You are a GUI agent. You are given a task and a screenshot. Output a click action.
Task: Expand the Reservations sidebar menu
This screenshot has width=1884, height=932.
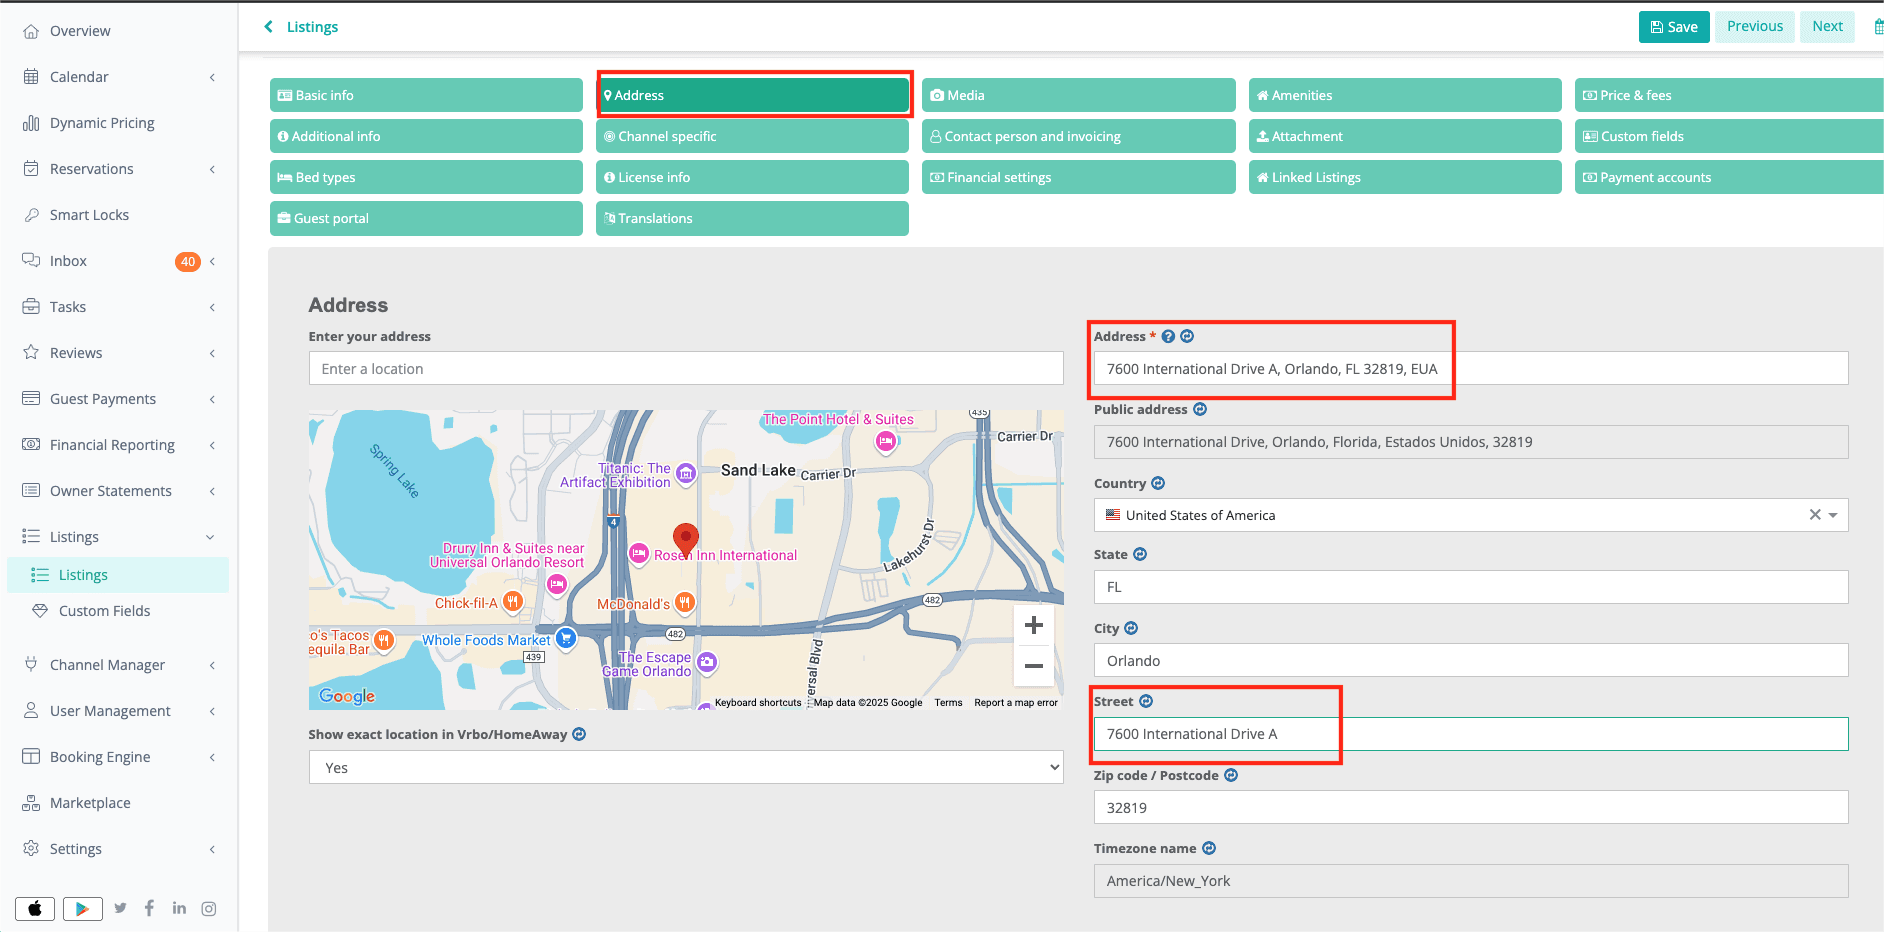pyautogui.click(x=120, y=169)
